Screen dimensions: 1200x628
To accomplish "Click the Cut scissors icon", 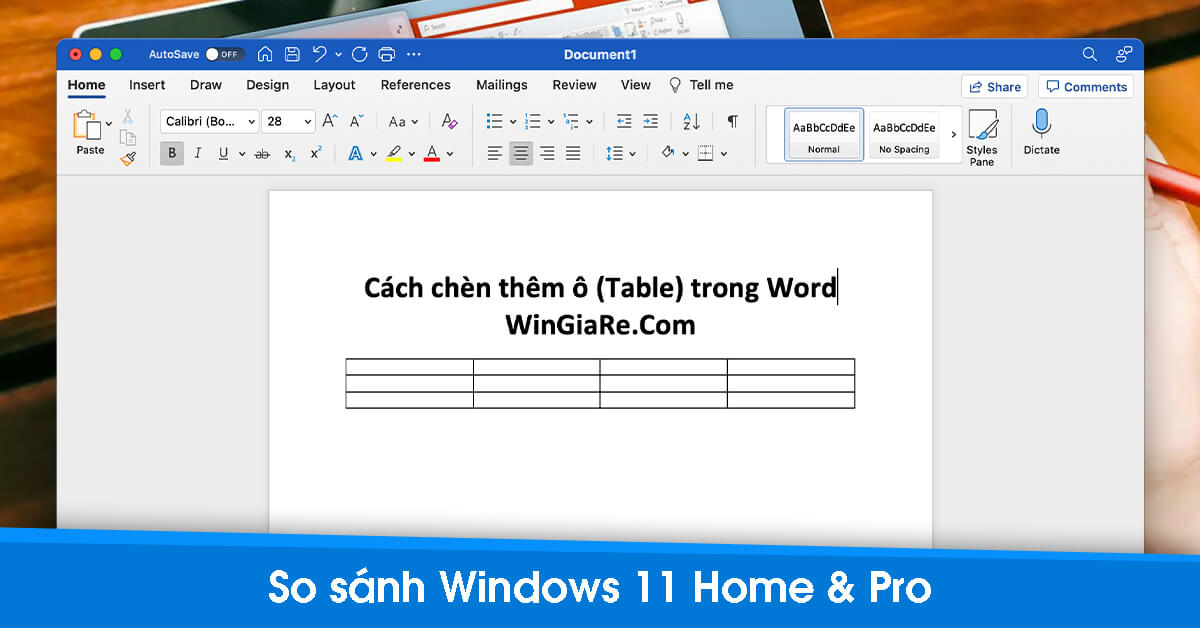I will (128, 117).
